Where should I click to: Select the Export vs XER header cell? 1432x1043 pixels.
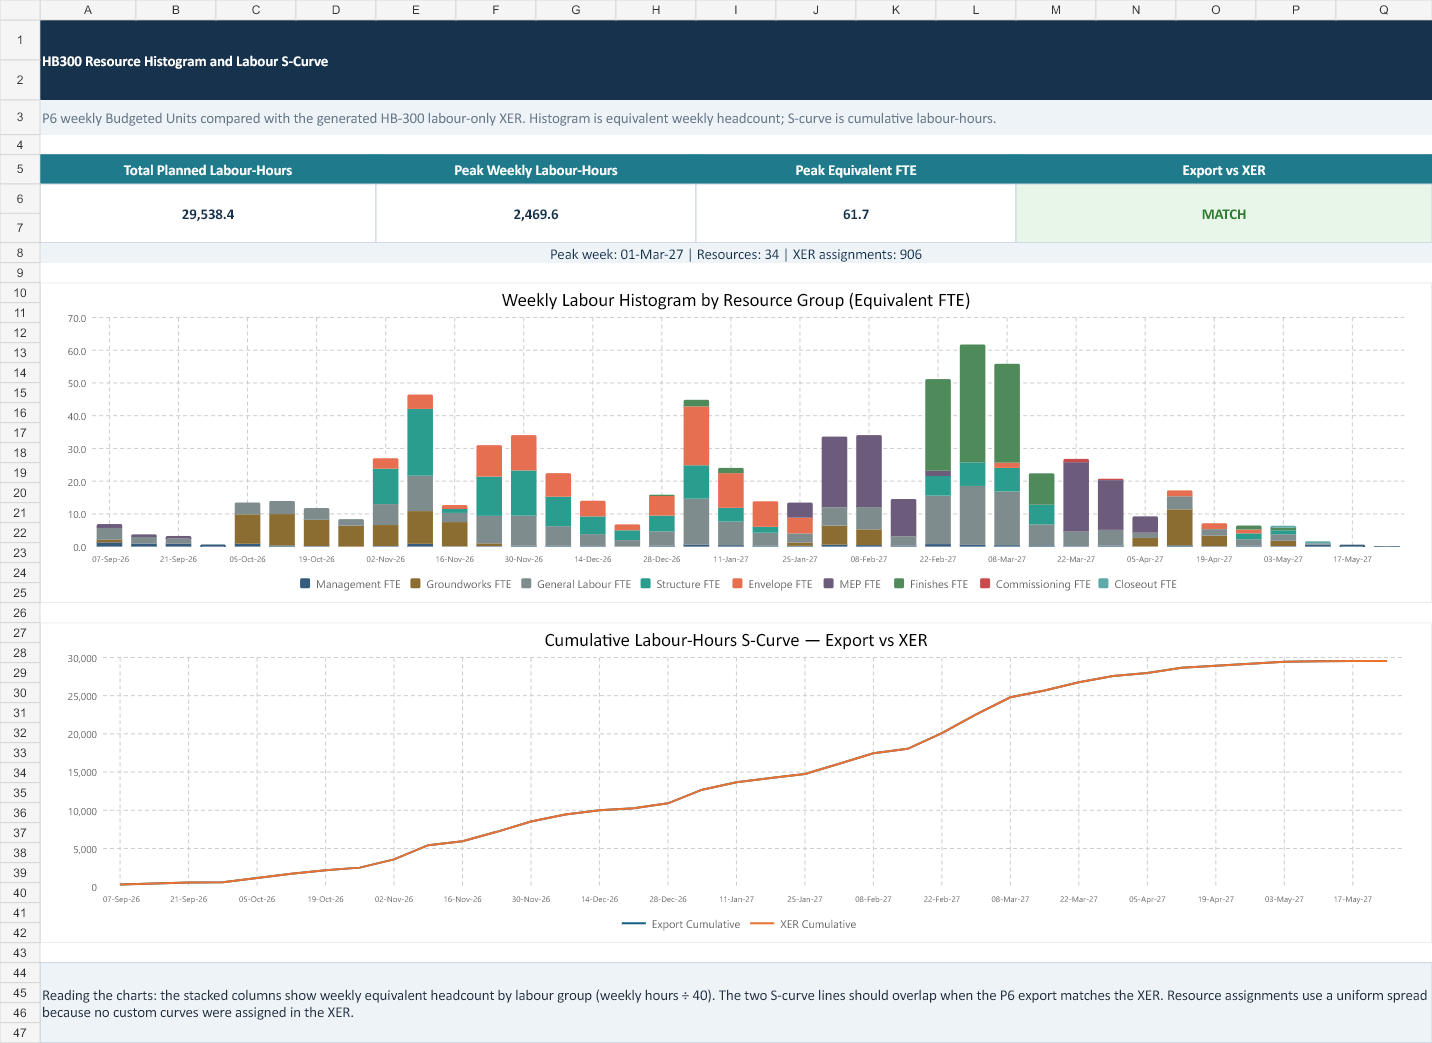1224,170
